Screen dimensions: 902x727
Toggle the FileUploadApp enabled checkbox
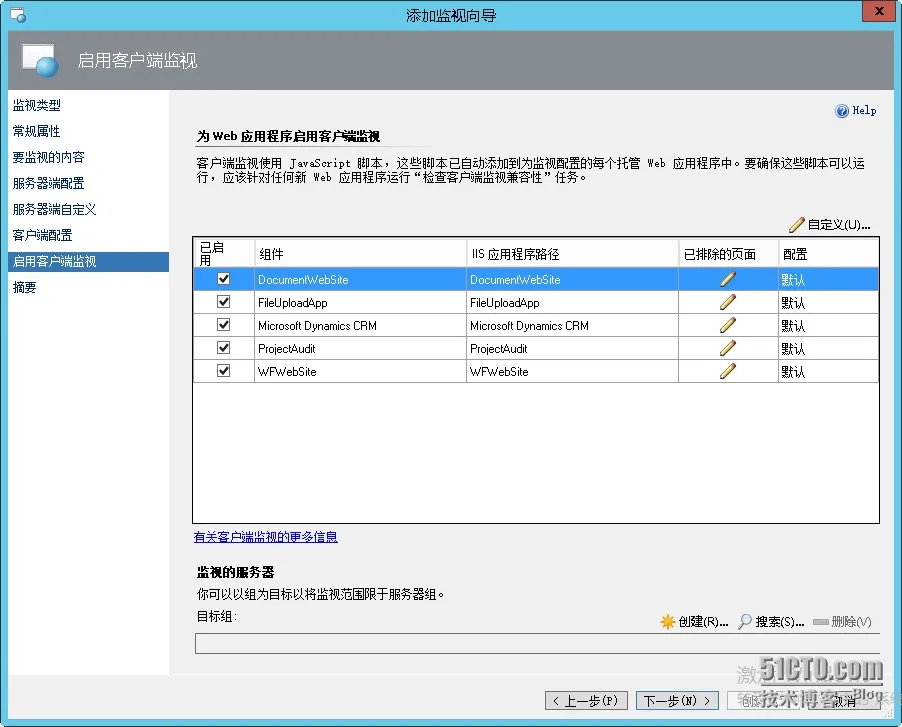click(223, 302)
